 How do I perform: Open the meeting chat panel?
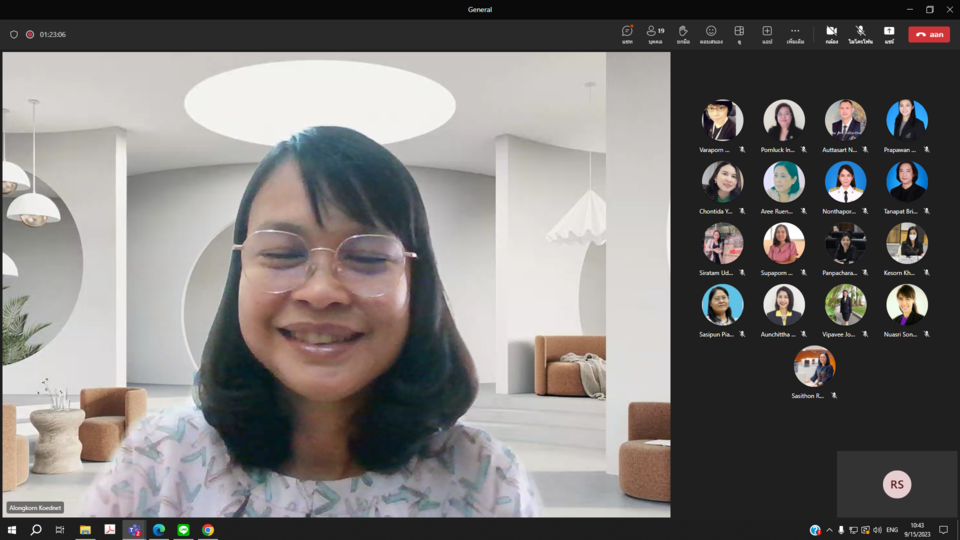(x=627, y=34)
